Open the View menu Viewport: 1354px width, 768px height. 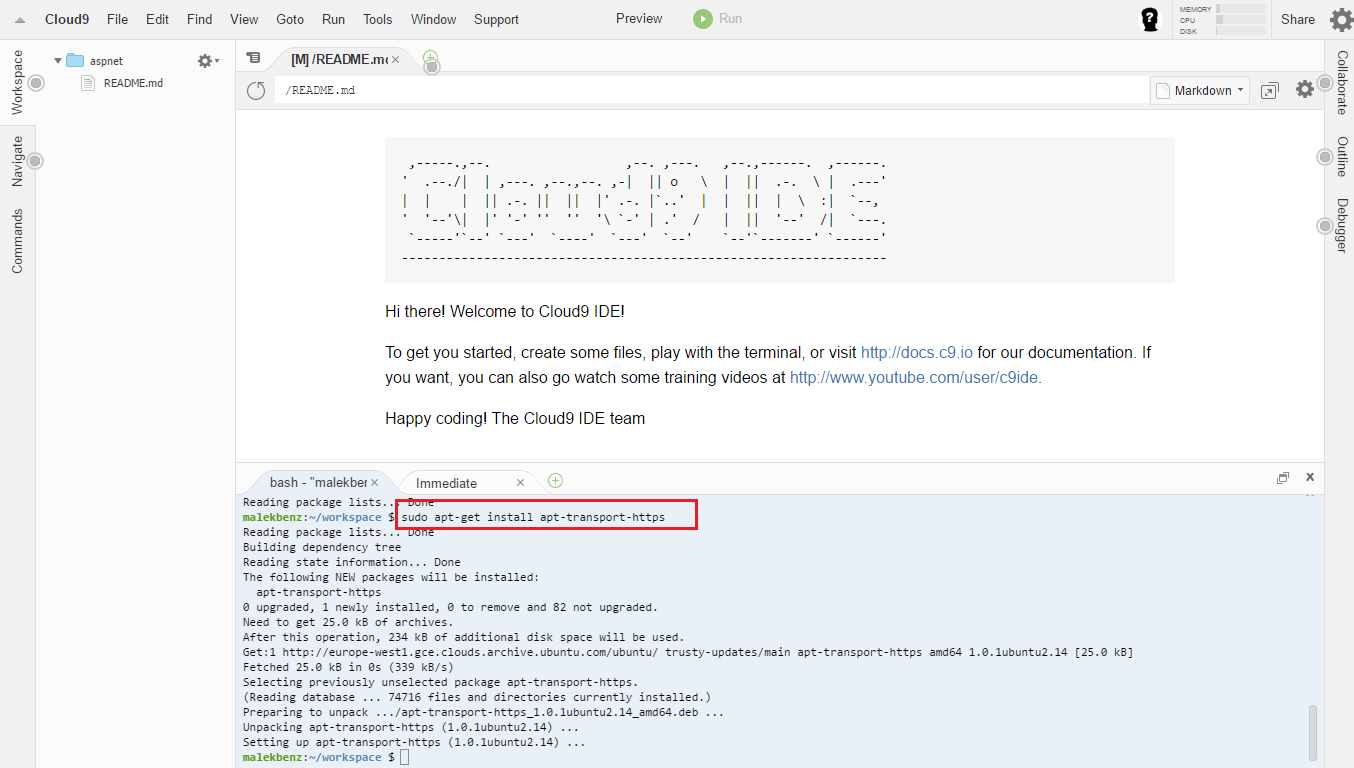(x=244, y=19)
